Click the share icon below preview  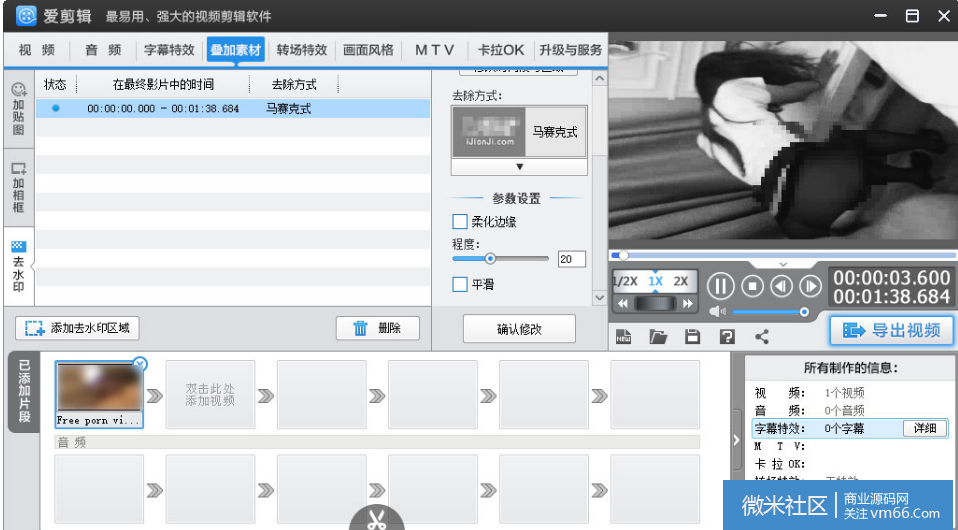(x=762, y=337)
